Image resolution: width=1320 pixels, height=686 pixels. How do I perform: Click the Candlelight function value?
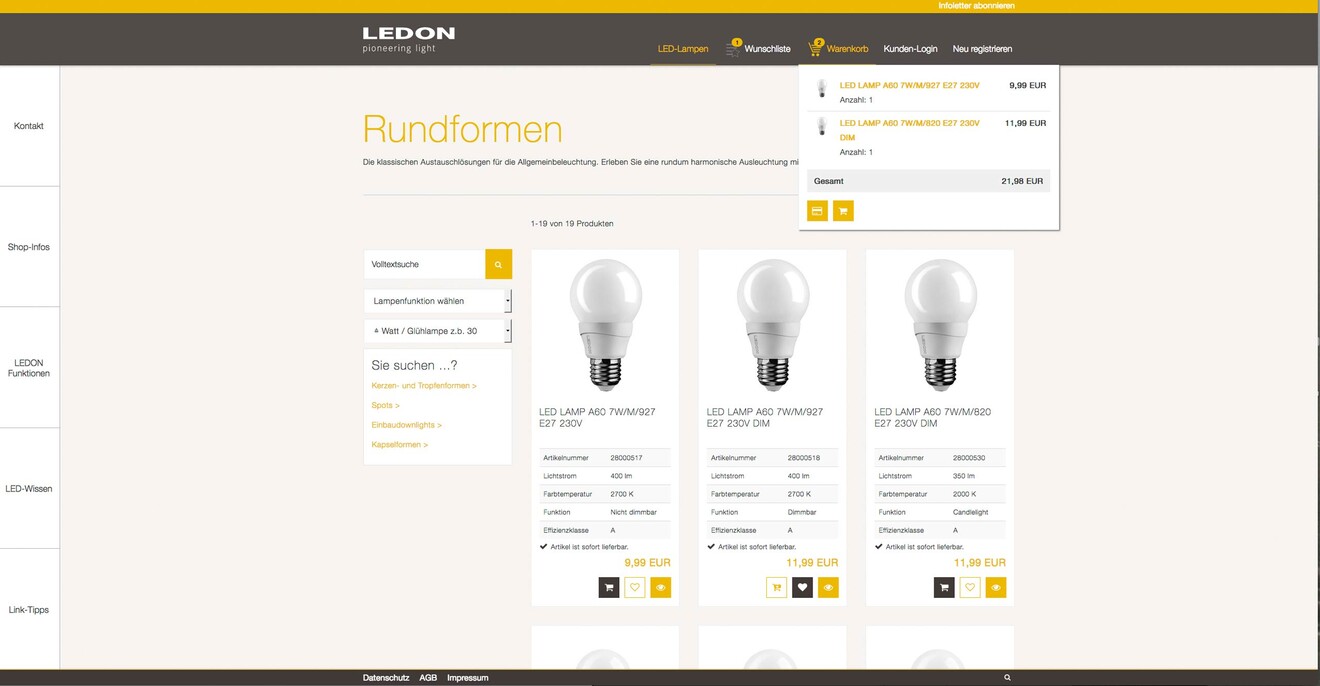click(971, 512)
